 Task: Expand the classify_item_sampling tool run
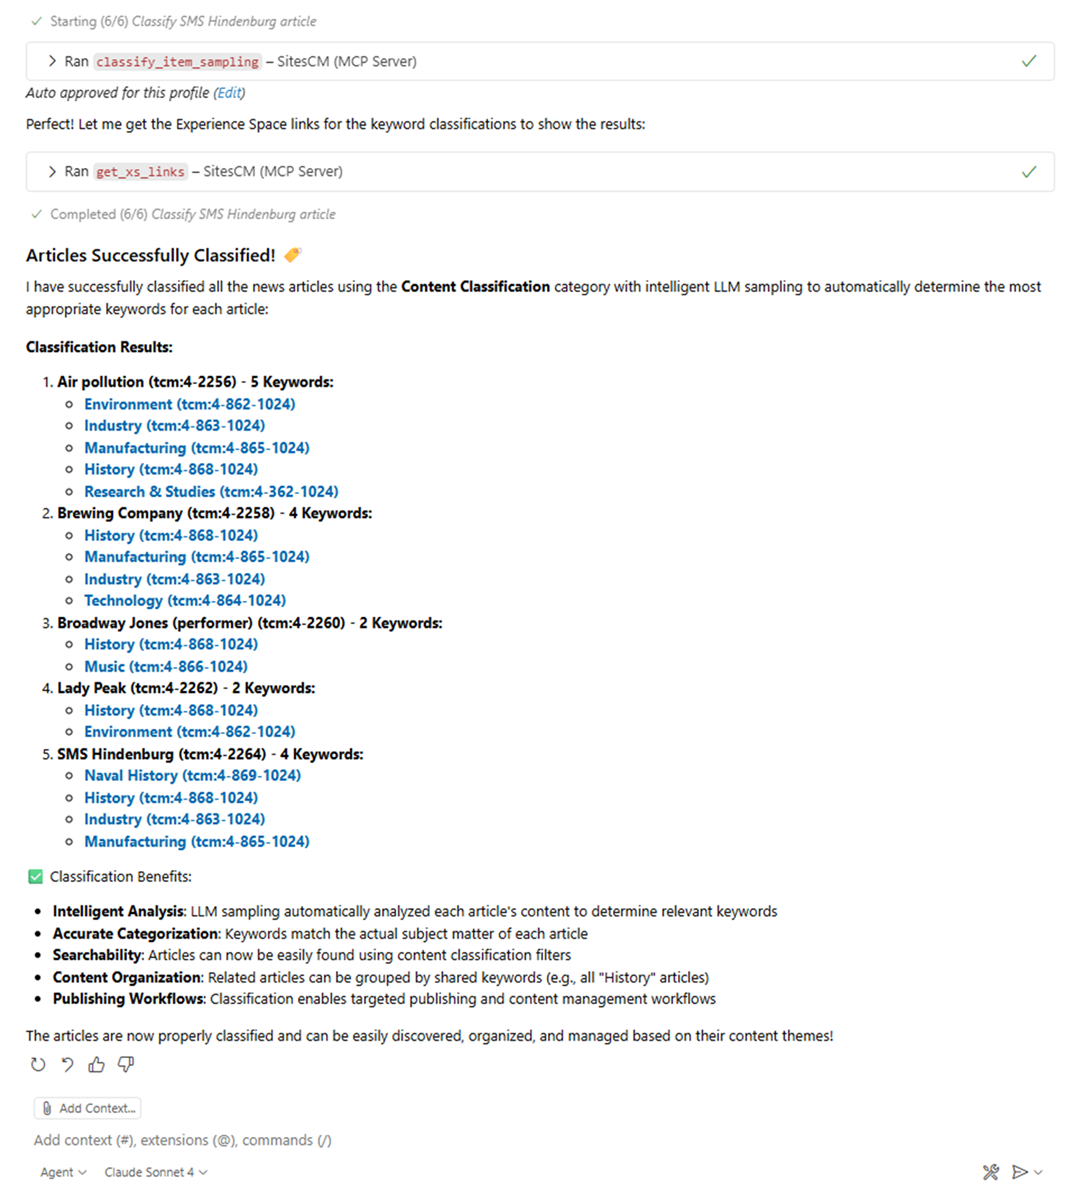coord(52,62)
